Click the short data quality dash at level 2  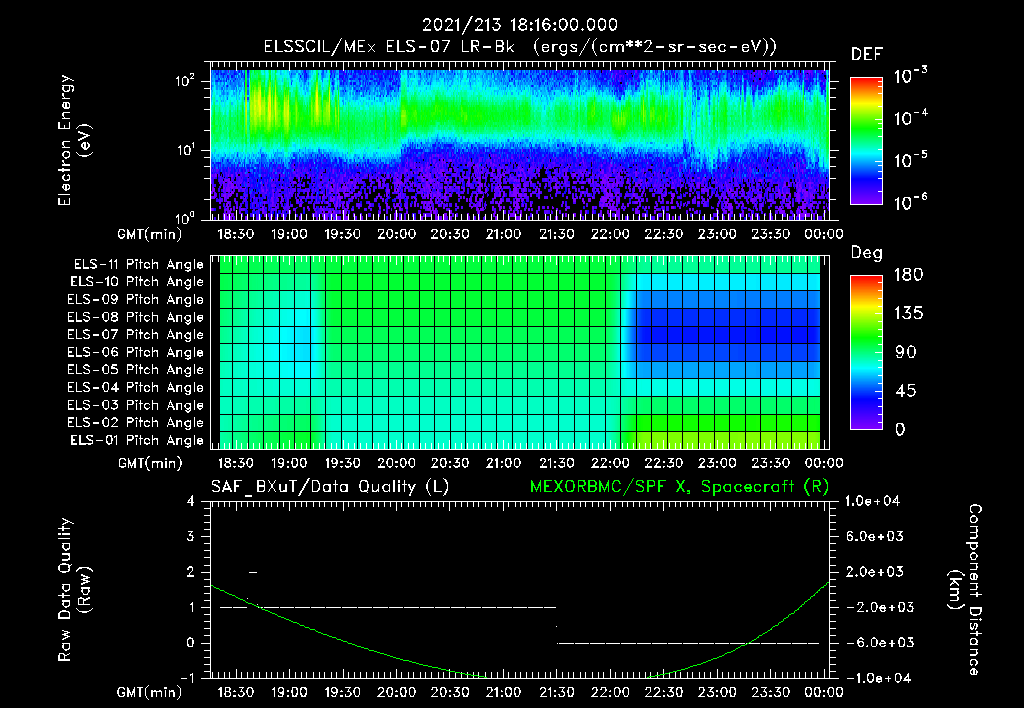click(x=253, y=573)
